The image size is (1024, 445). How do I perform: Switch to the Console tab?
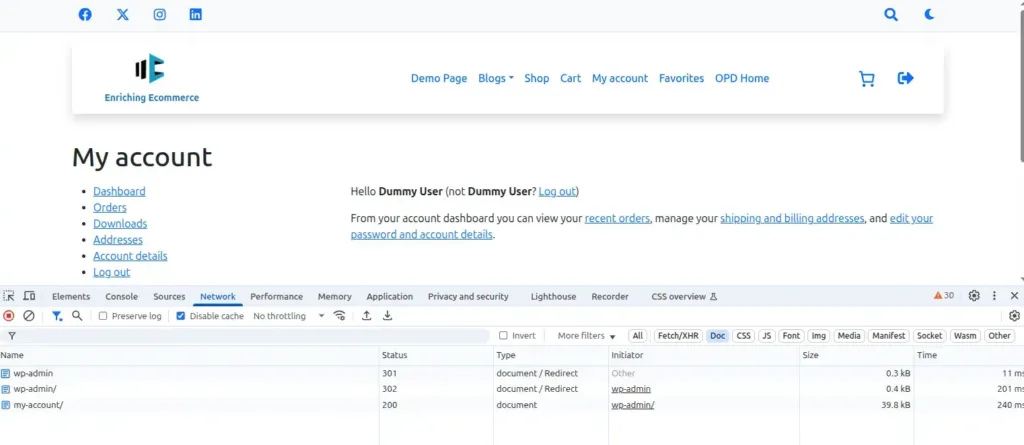[121, 296]
